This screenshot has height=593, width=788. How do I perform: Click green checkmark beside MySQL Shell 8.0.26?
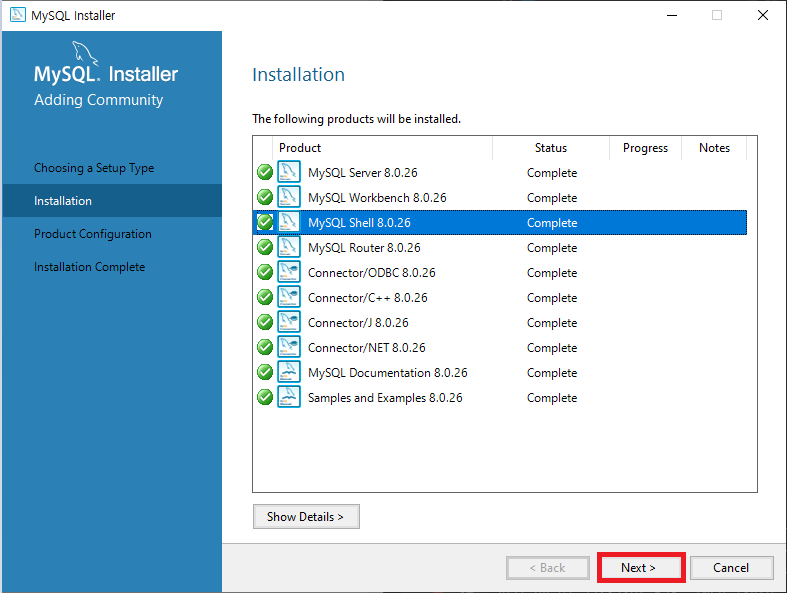point(265,222)
